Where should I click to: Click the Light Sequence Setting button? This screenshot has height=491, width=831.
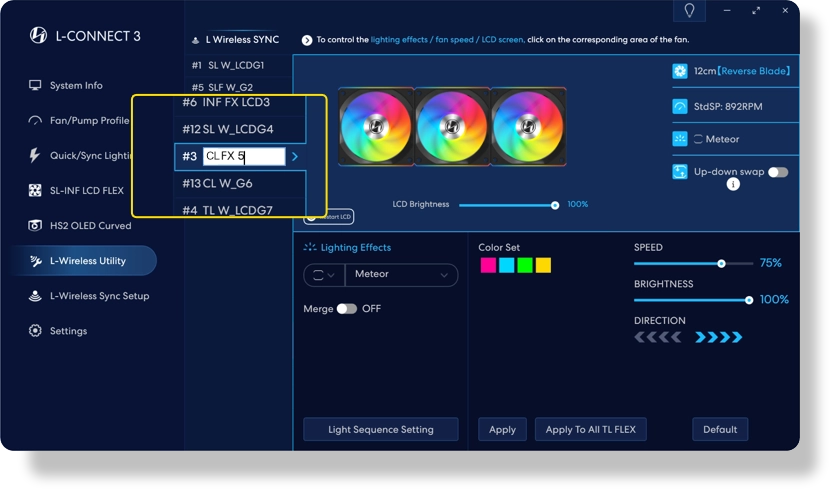tap(381, 429)
